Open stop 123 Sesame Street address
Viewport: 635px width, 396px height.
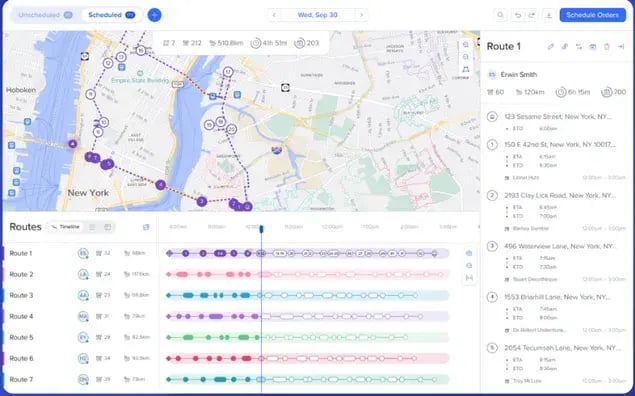click(558, 117)
